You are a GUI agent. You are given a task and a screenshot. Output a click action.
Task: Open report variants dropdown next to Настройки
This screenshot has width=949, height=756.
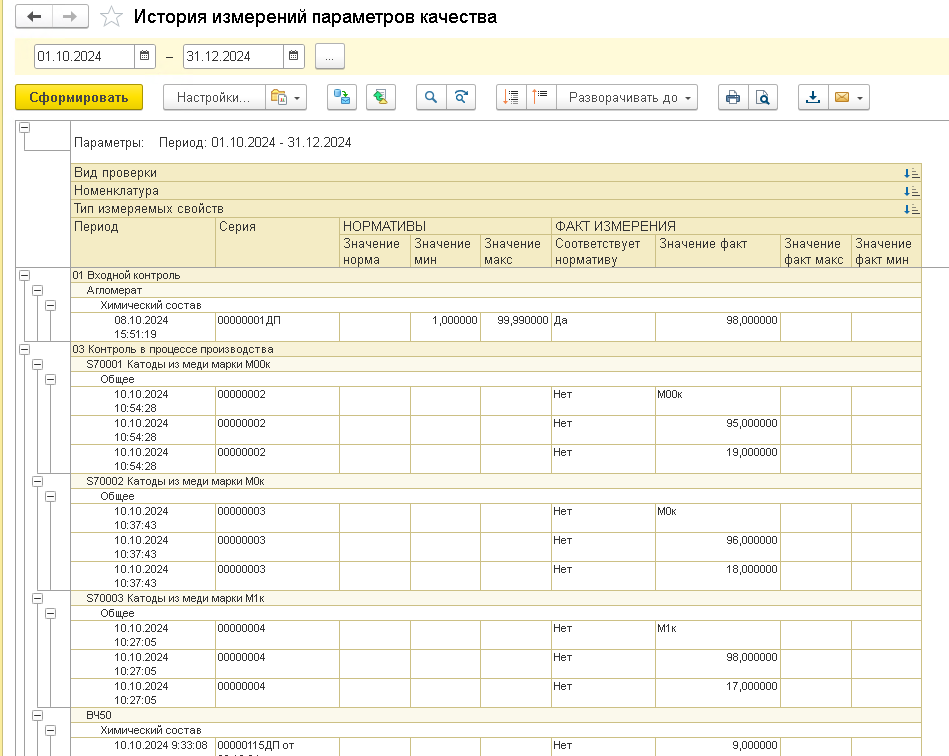[286, 97]
